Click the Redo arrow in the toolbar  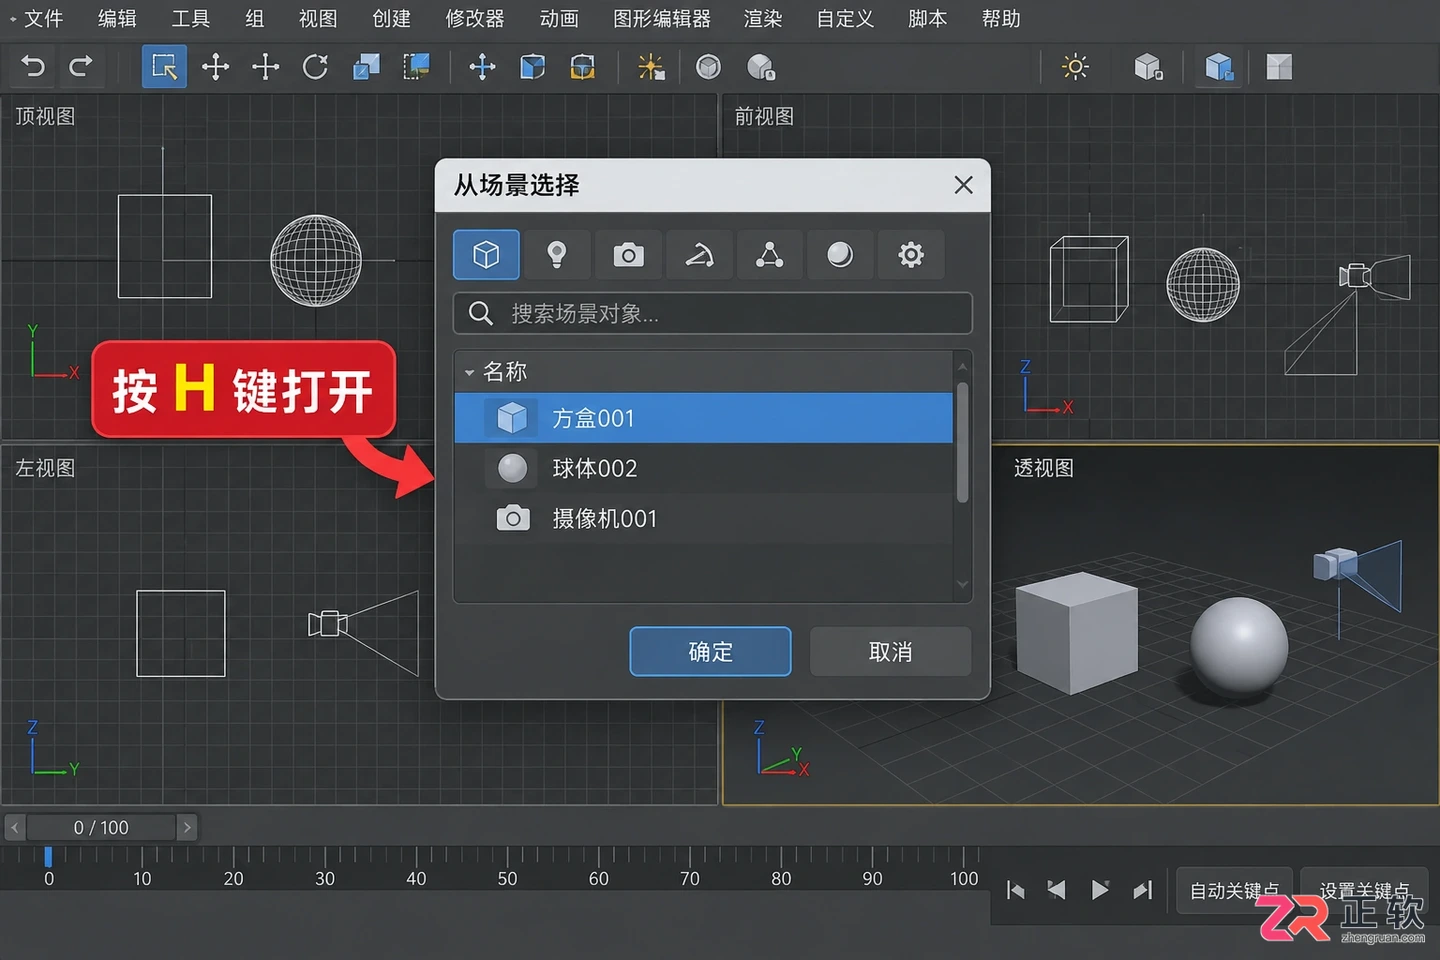(81, 67)
